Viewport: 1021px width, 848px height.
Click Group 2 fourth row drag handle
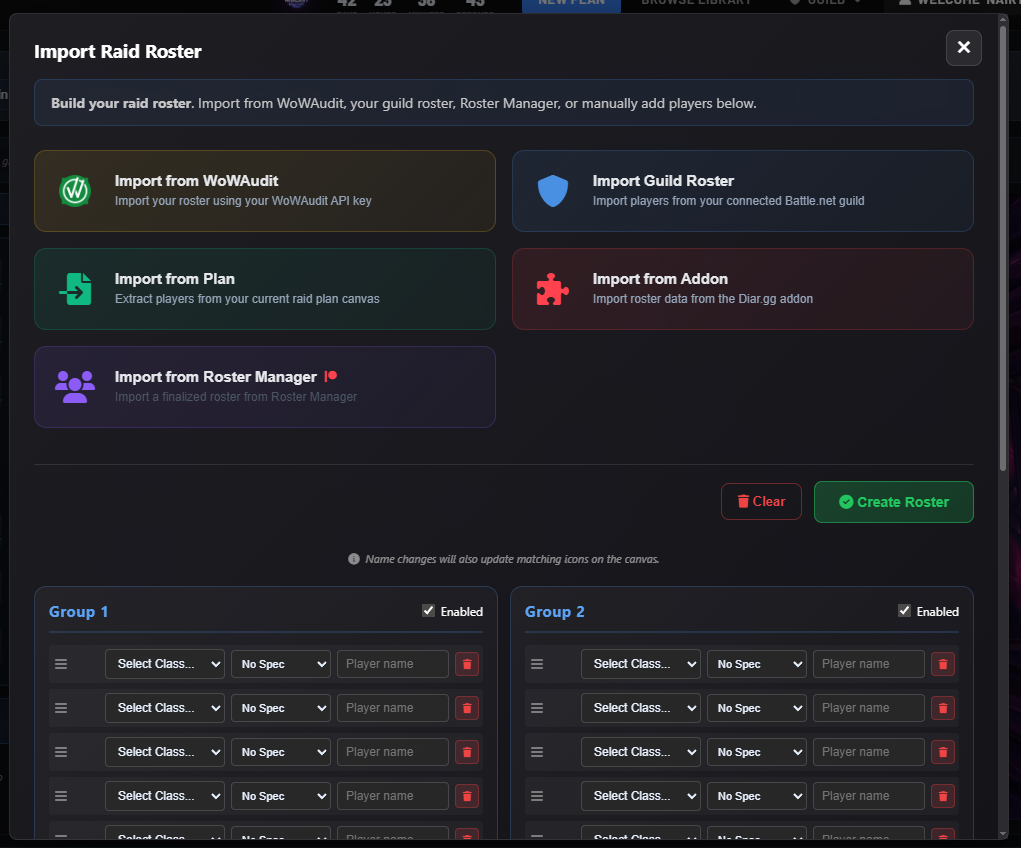537,796
